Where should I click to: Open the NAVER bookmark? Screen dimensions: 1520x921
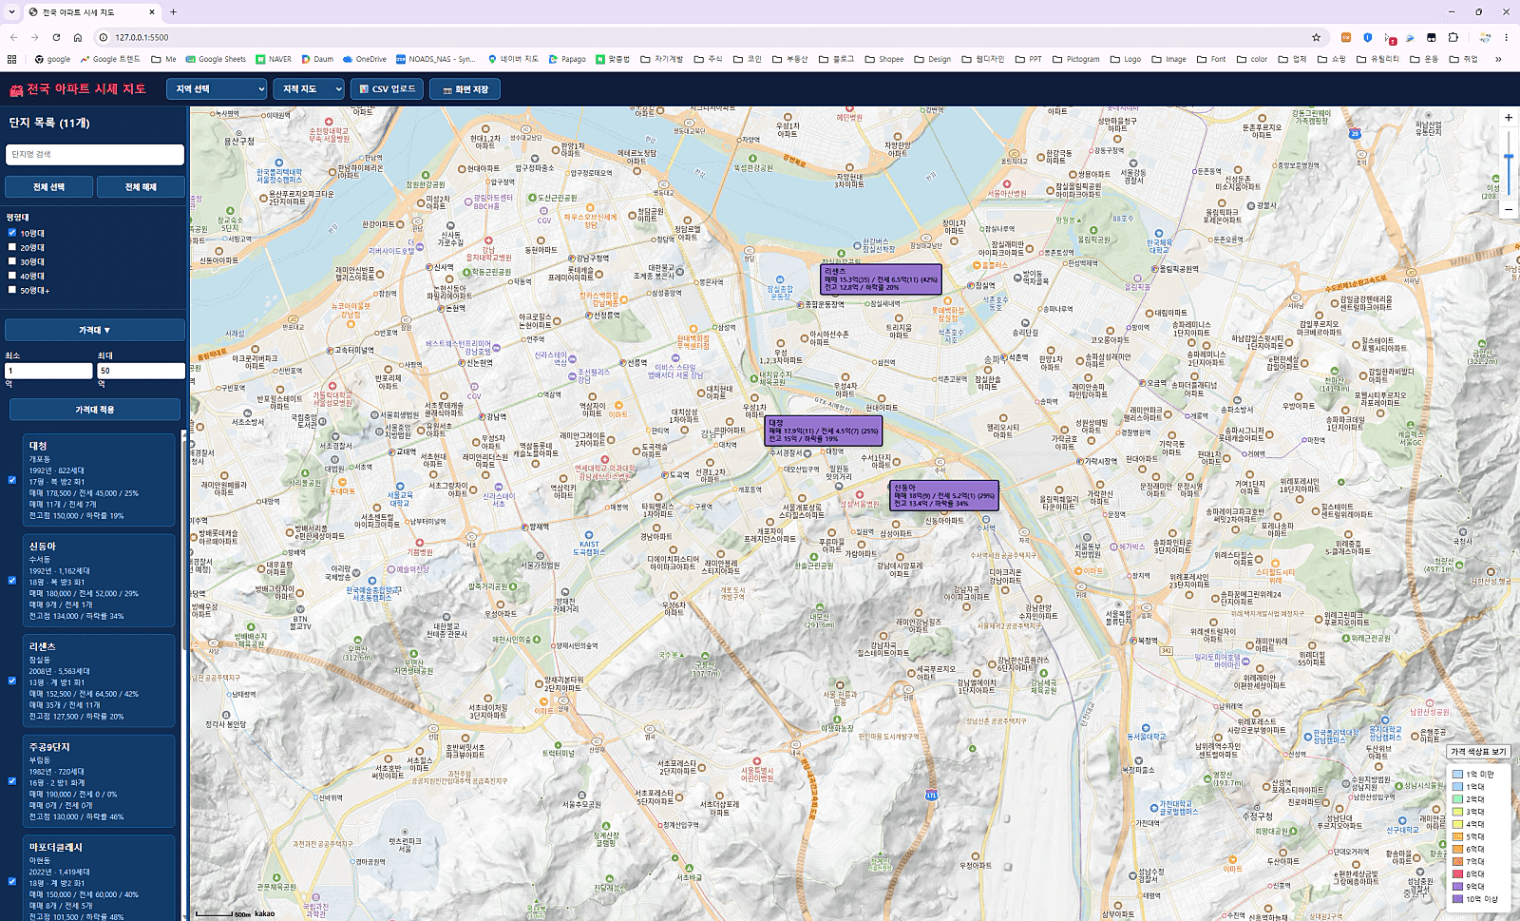click(273, 59)
